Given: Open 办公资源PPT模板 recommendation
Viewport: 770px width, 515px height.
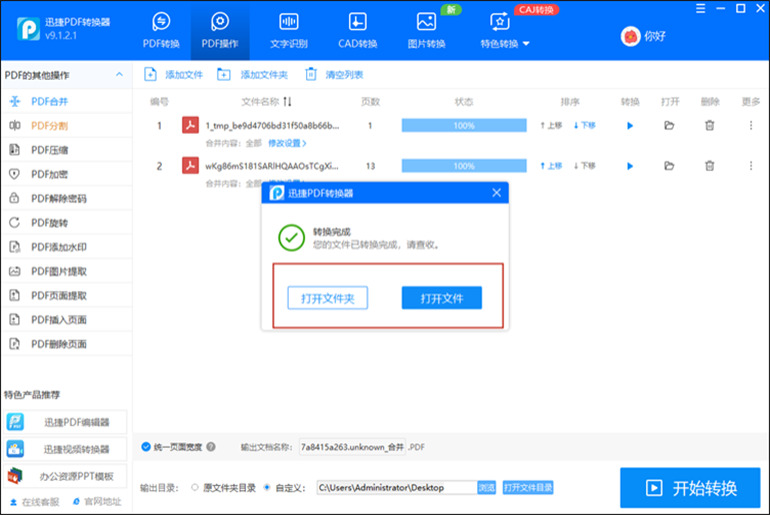Looking at the screenshot, I should click(x=66, y=476).
